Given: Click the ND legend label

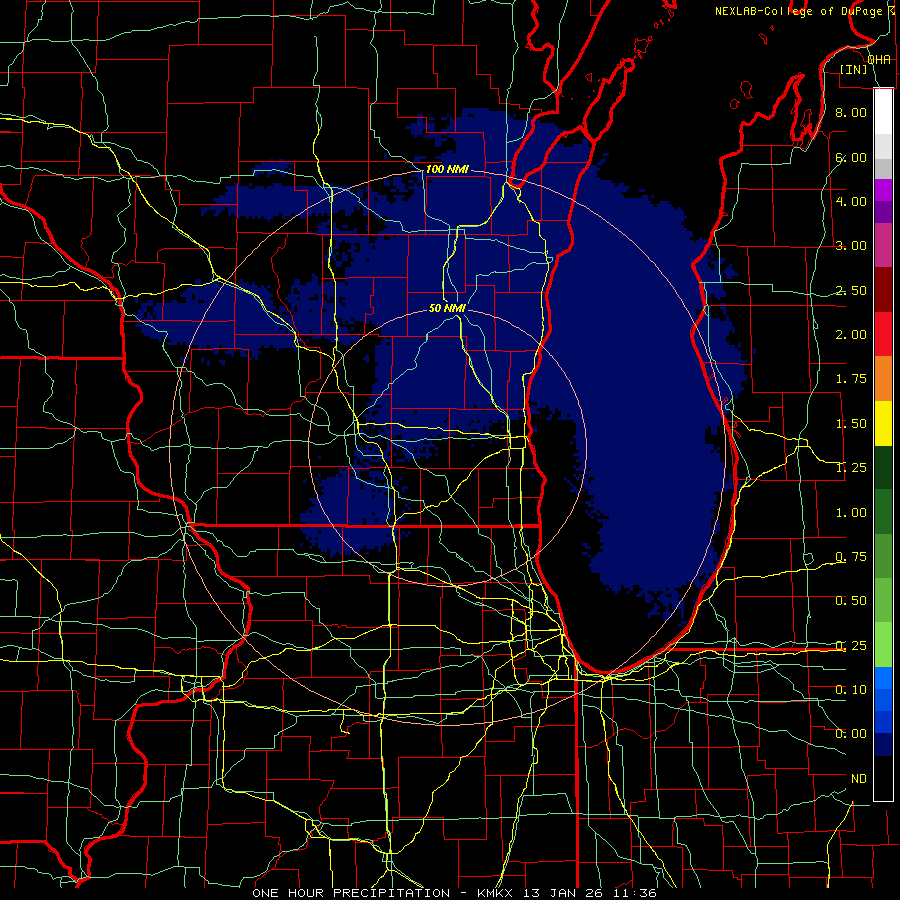Looking at the screenshot, I should (859, 779).
